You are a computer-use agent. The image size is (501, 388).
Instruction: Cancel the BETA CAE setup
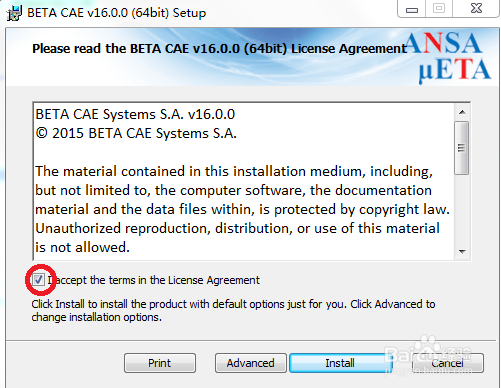pyautogui.click(x=447, y=363)
